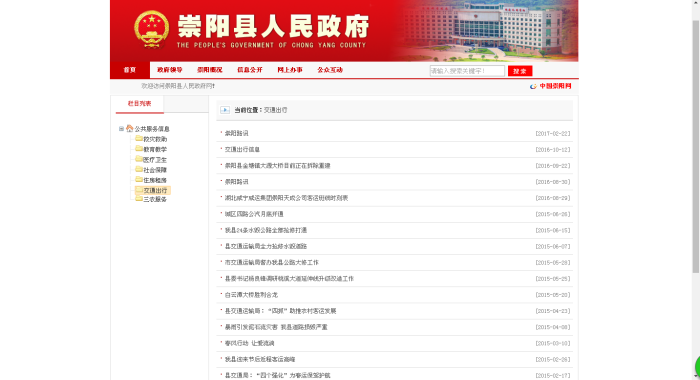700x380 pixels.
Task: Click the red 搜索 button
Action: [x=520, y=71]
